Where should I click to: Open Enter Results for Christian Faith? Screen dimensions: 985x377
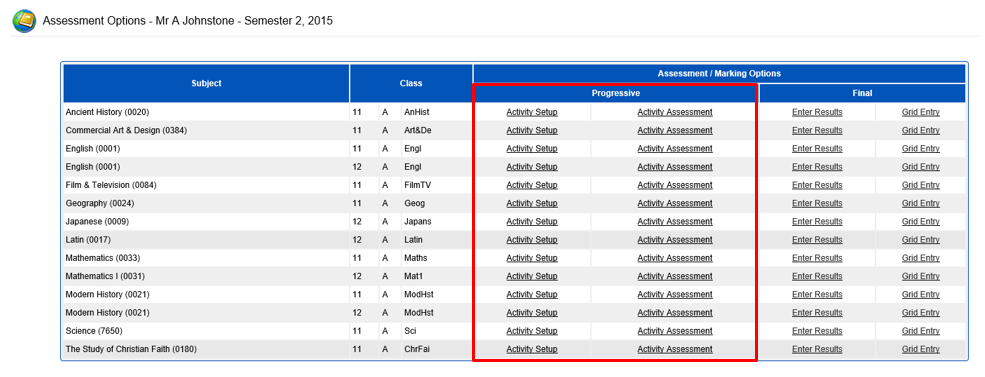[817, 349]
